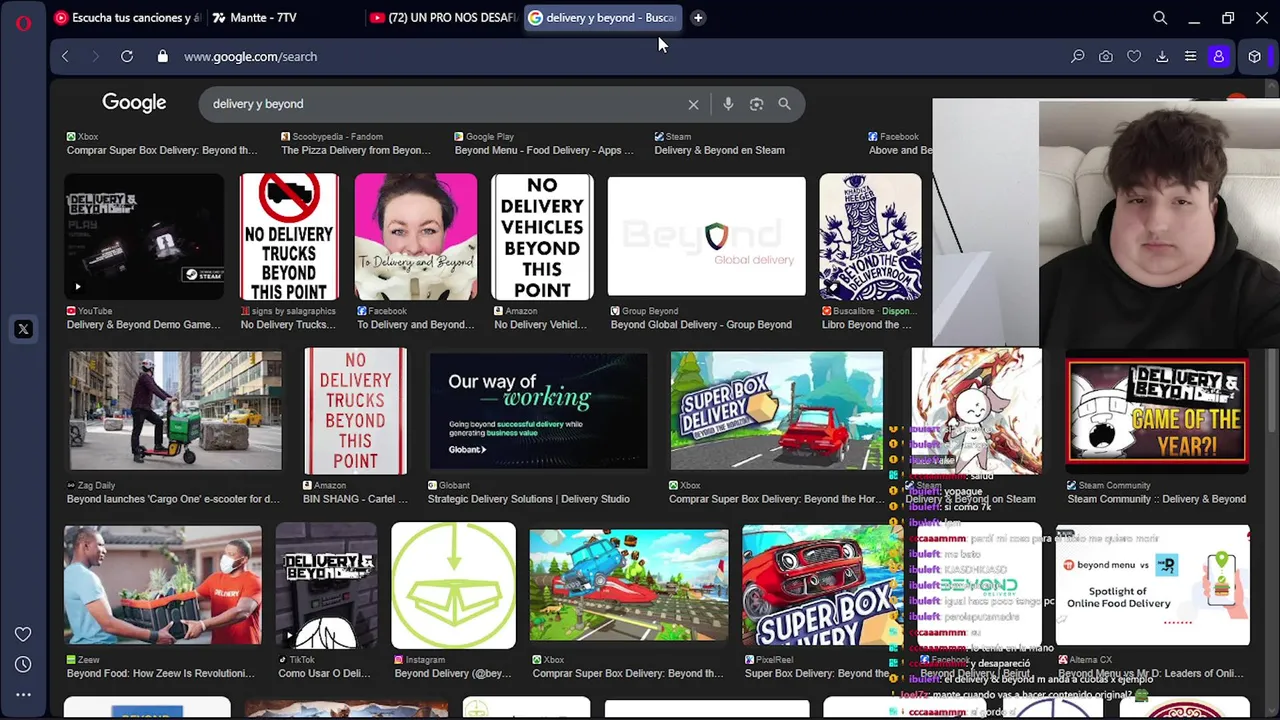The width and height of the screenshot is (1280, 720).
Task: View site security padlock info
Action: 163,56
